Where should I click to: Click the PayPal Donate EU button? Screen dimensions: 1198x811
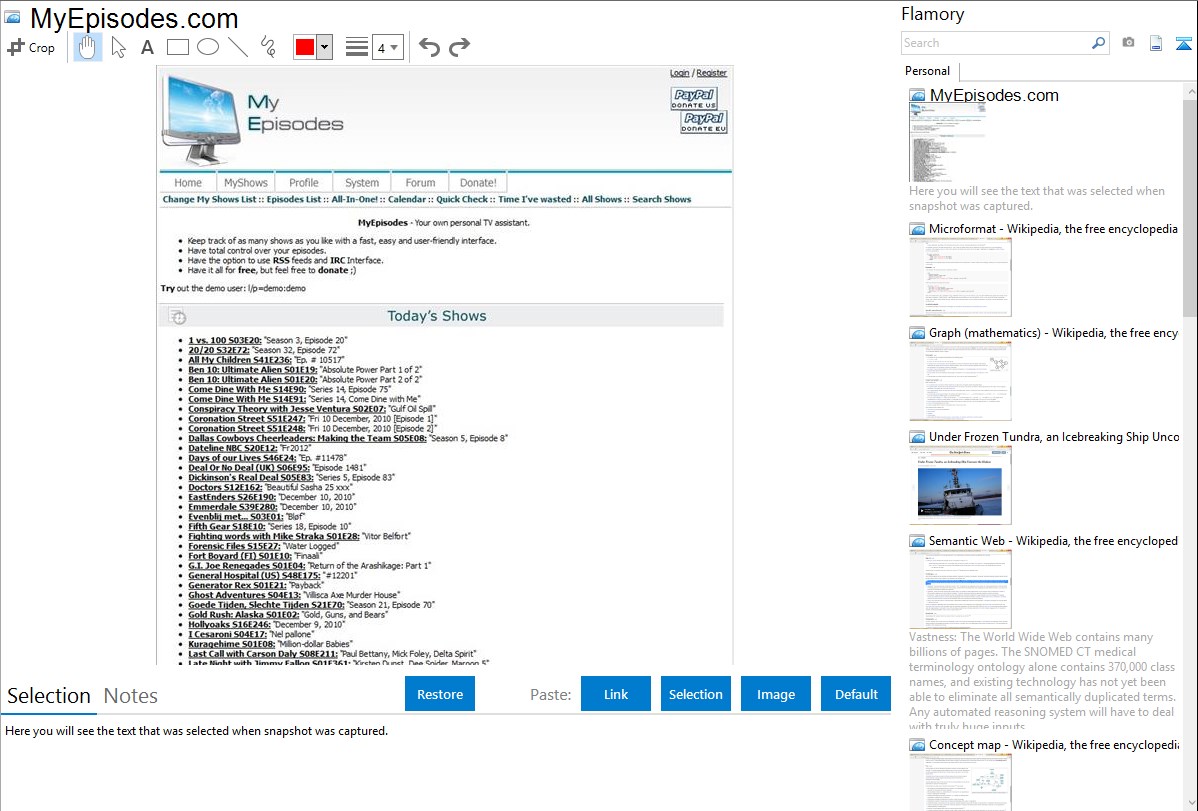point(704,122)
